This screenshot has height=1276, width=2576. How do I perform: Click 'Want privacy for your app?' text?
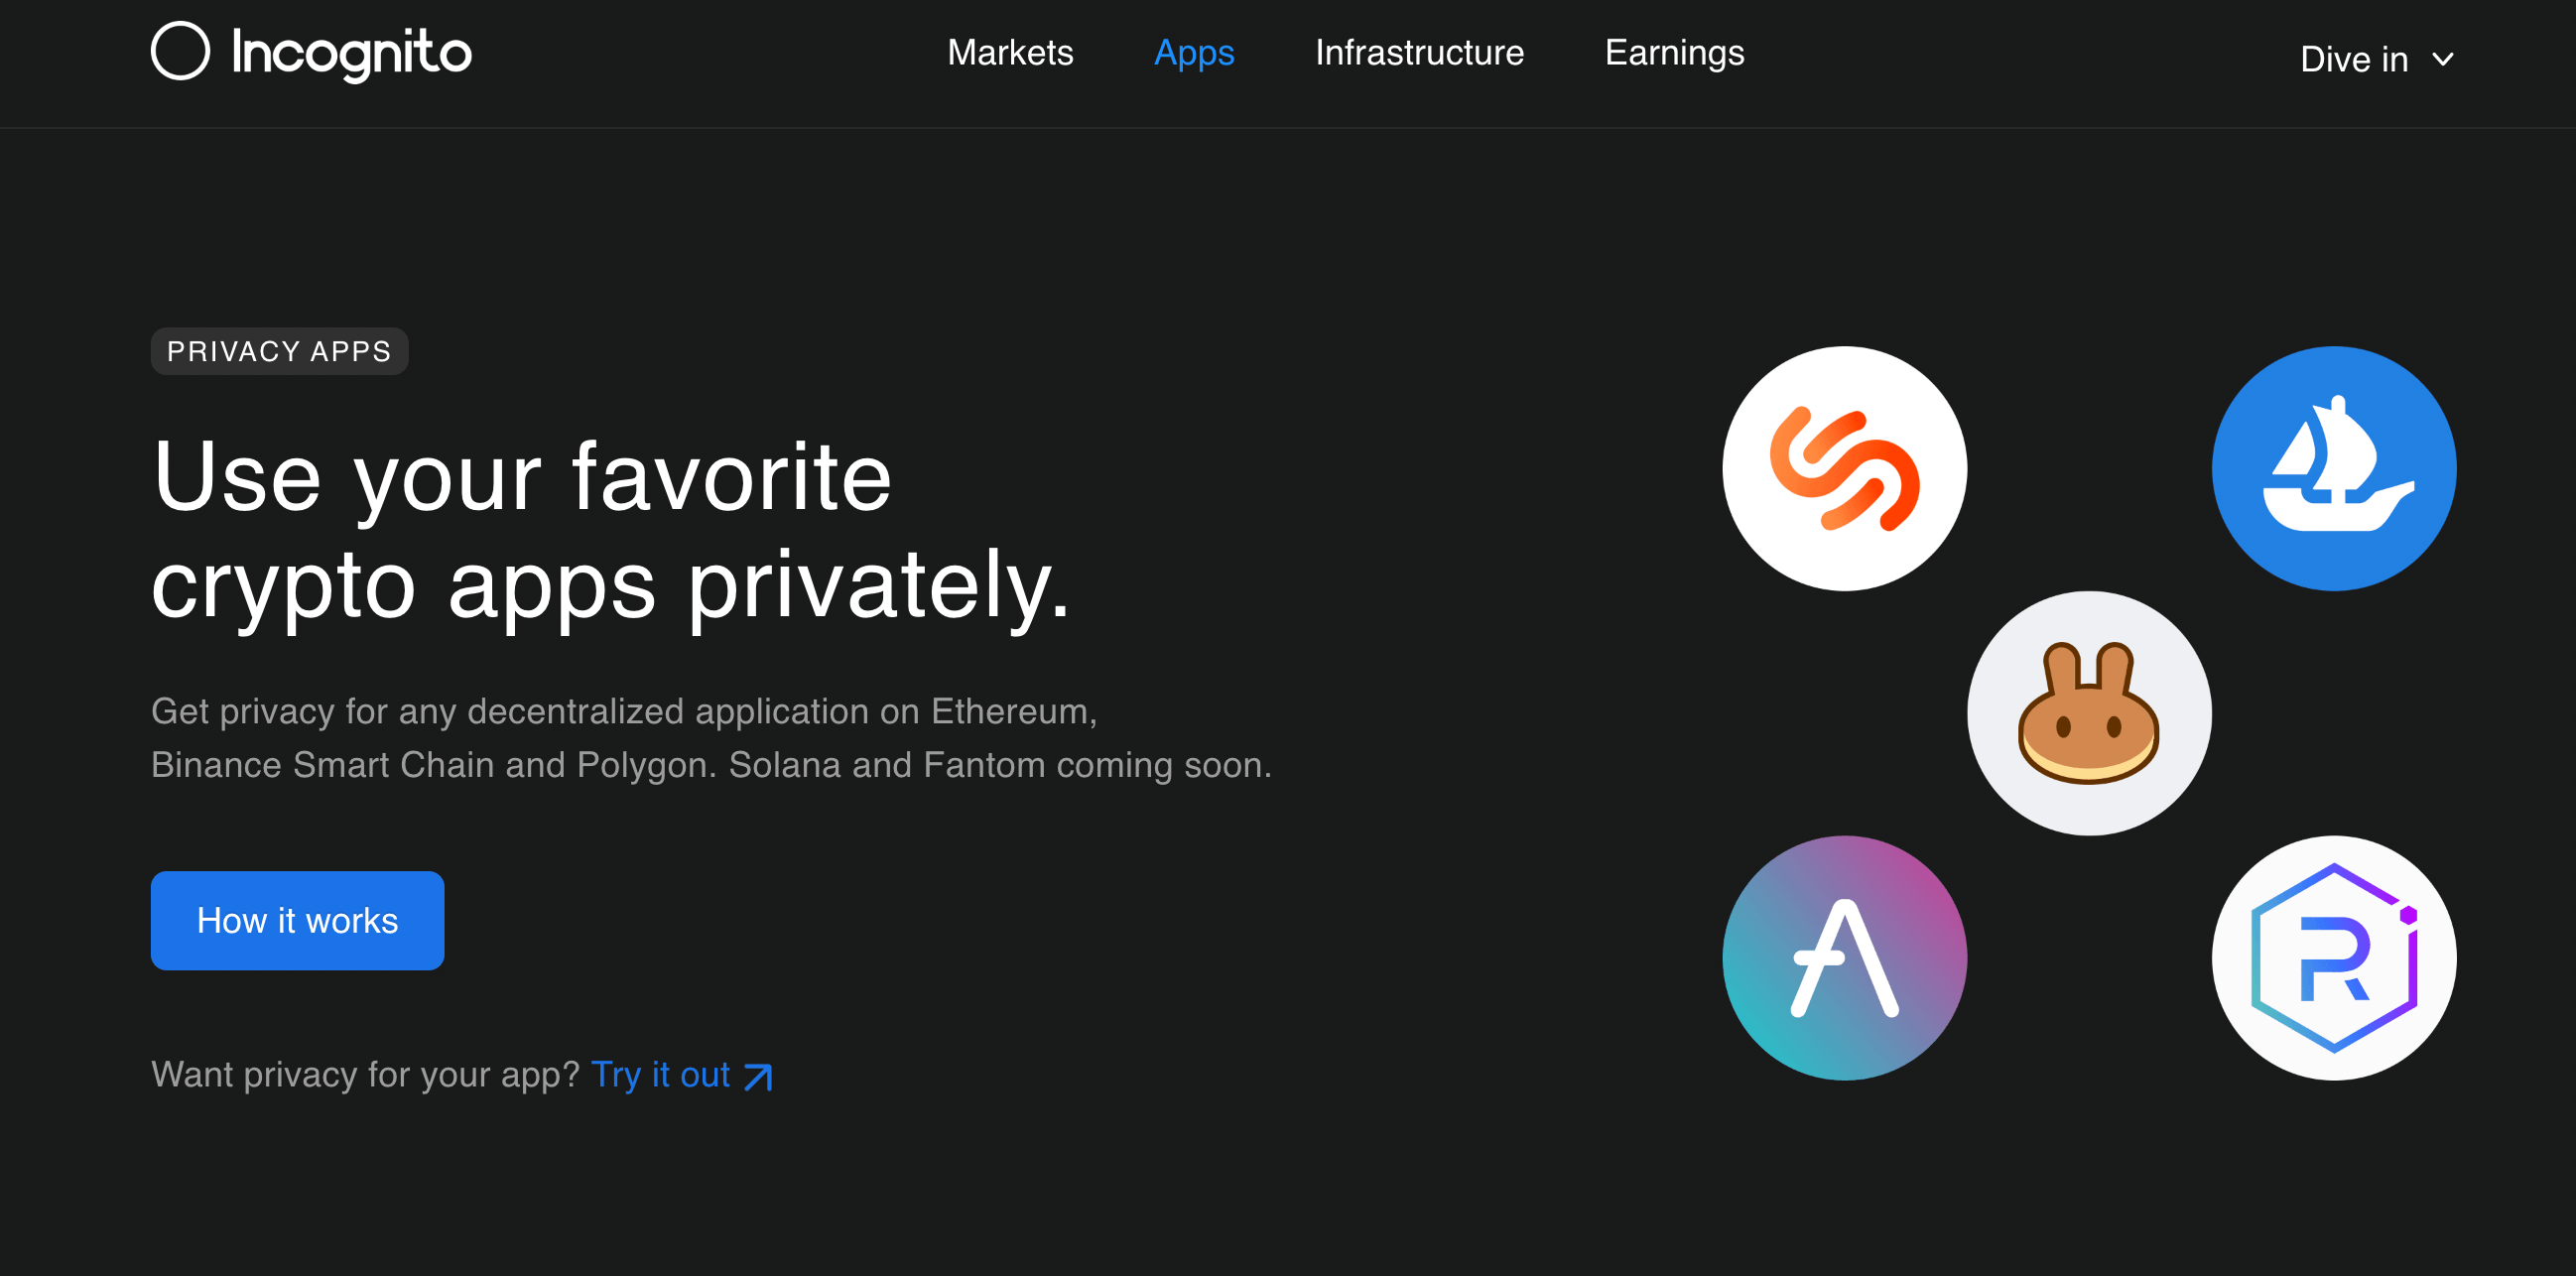tap(365, 1075)
